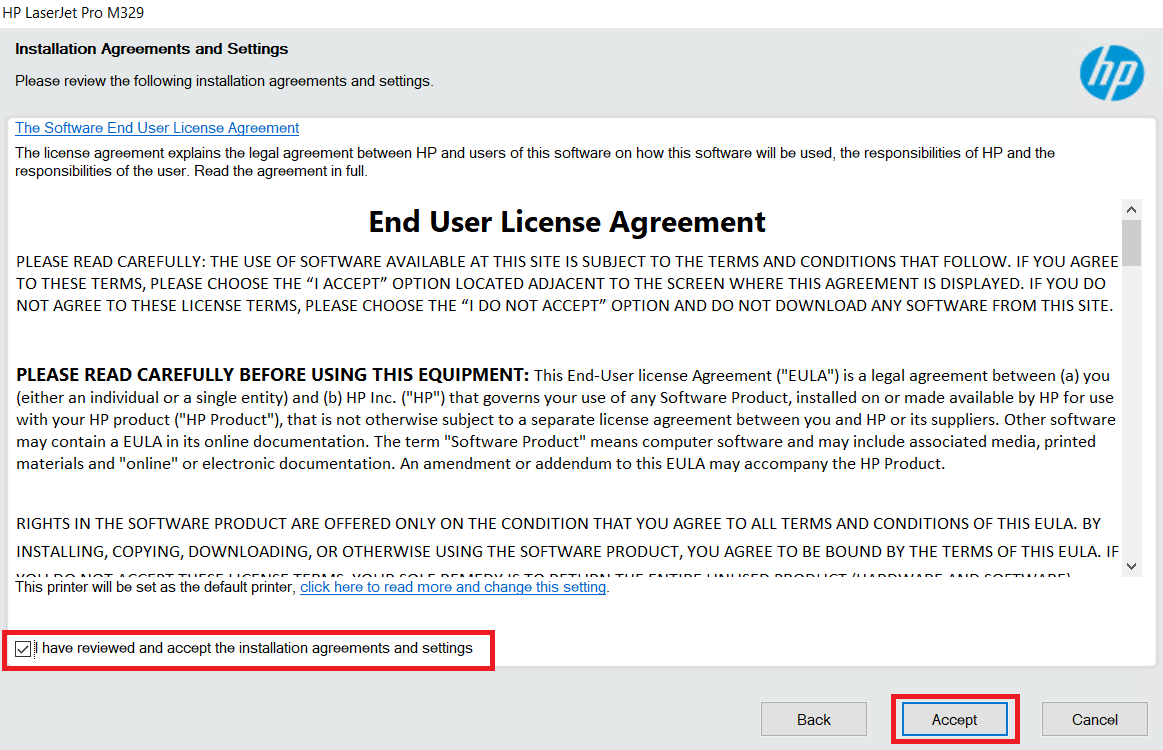Click the Accept button
This screenshot has height=750, width=1163.
coord(955,719)
